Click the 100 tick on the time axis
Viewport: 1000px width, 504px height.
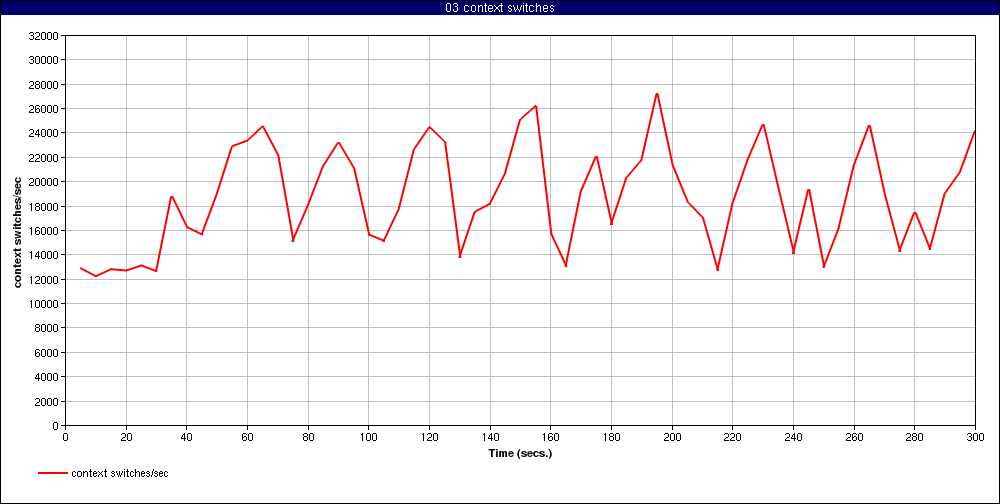pos(369,438)
